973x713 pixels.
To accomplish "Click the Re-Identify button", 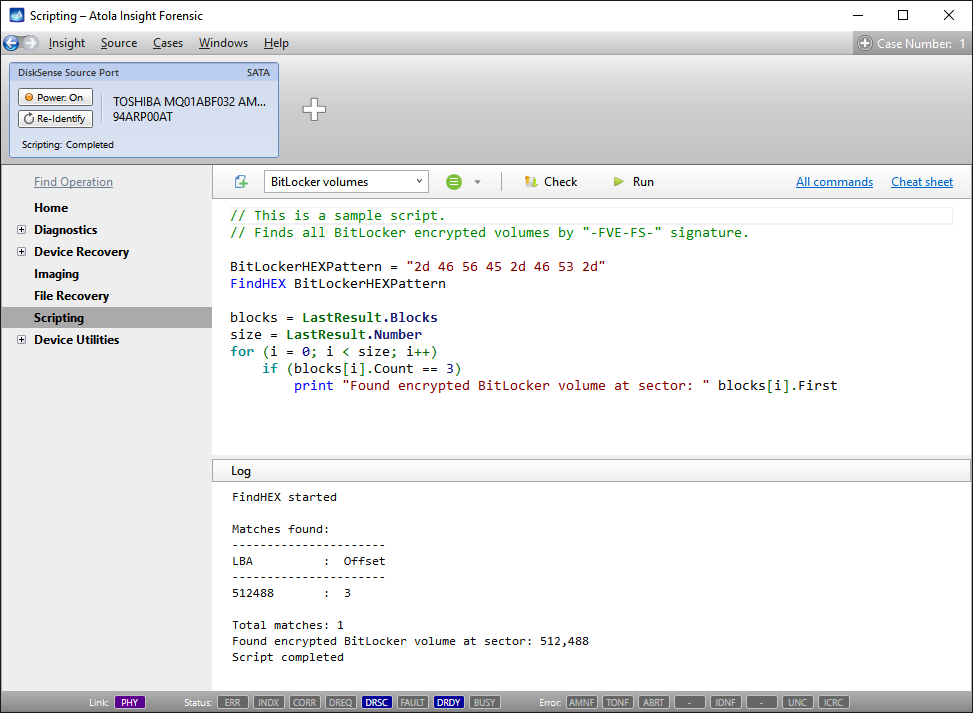I will point(55,119).
